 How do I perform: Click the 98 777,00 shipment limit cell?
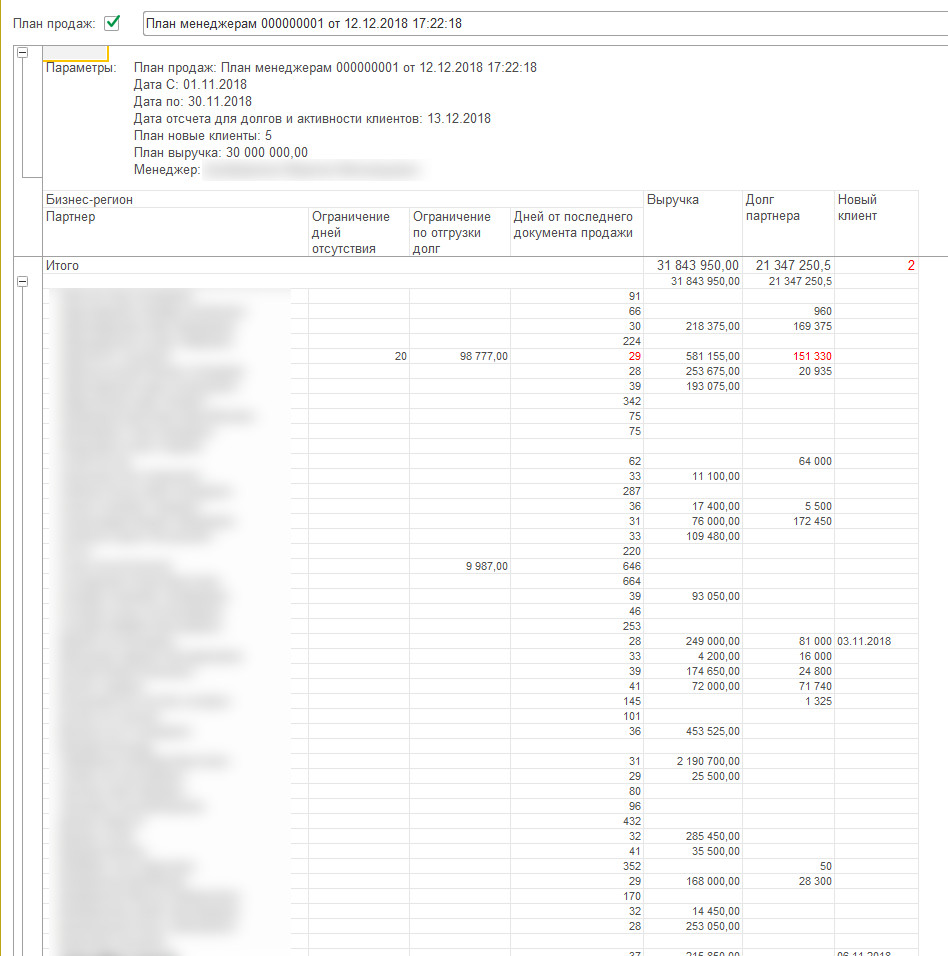[x=483, y=356]
